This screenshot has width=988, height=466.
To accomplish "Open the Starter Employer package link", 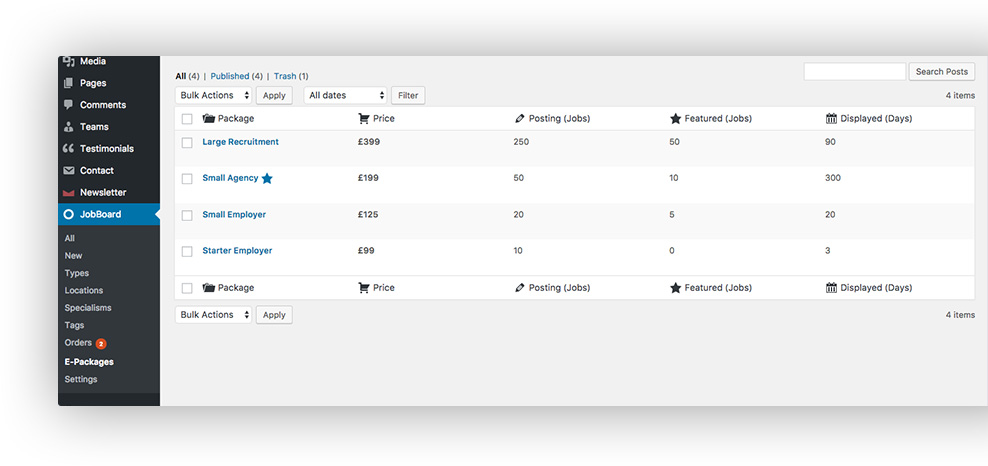I will (237, 251).
